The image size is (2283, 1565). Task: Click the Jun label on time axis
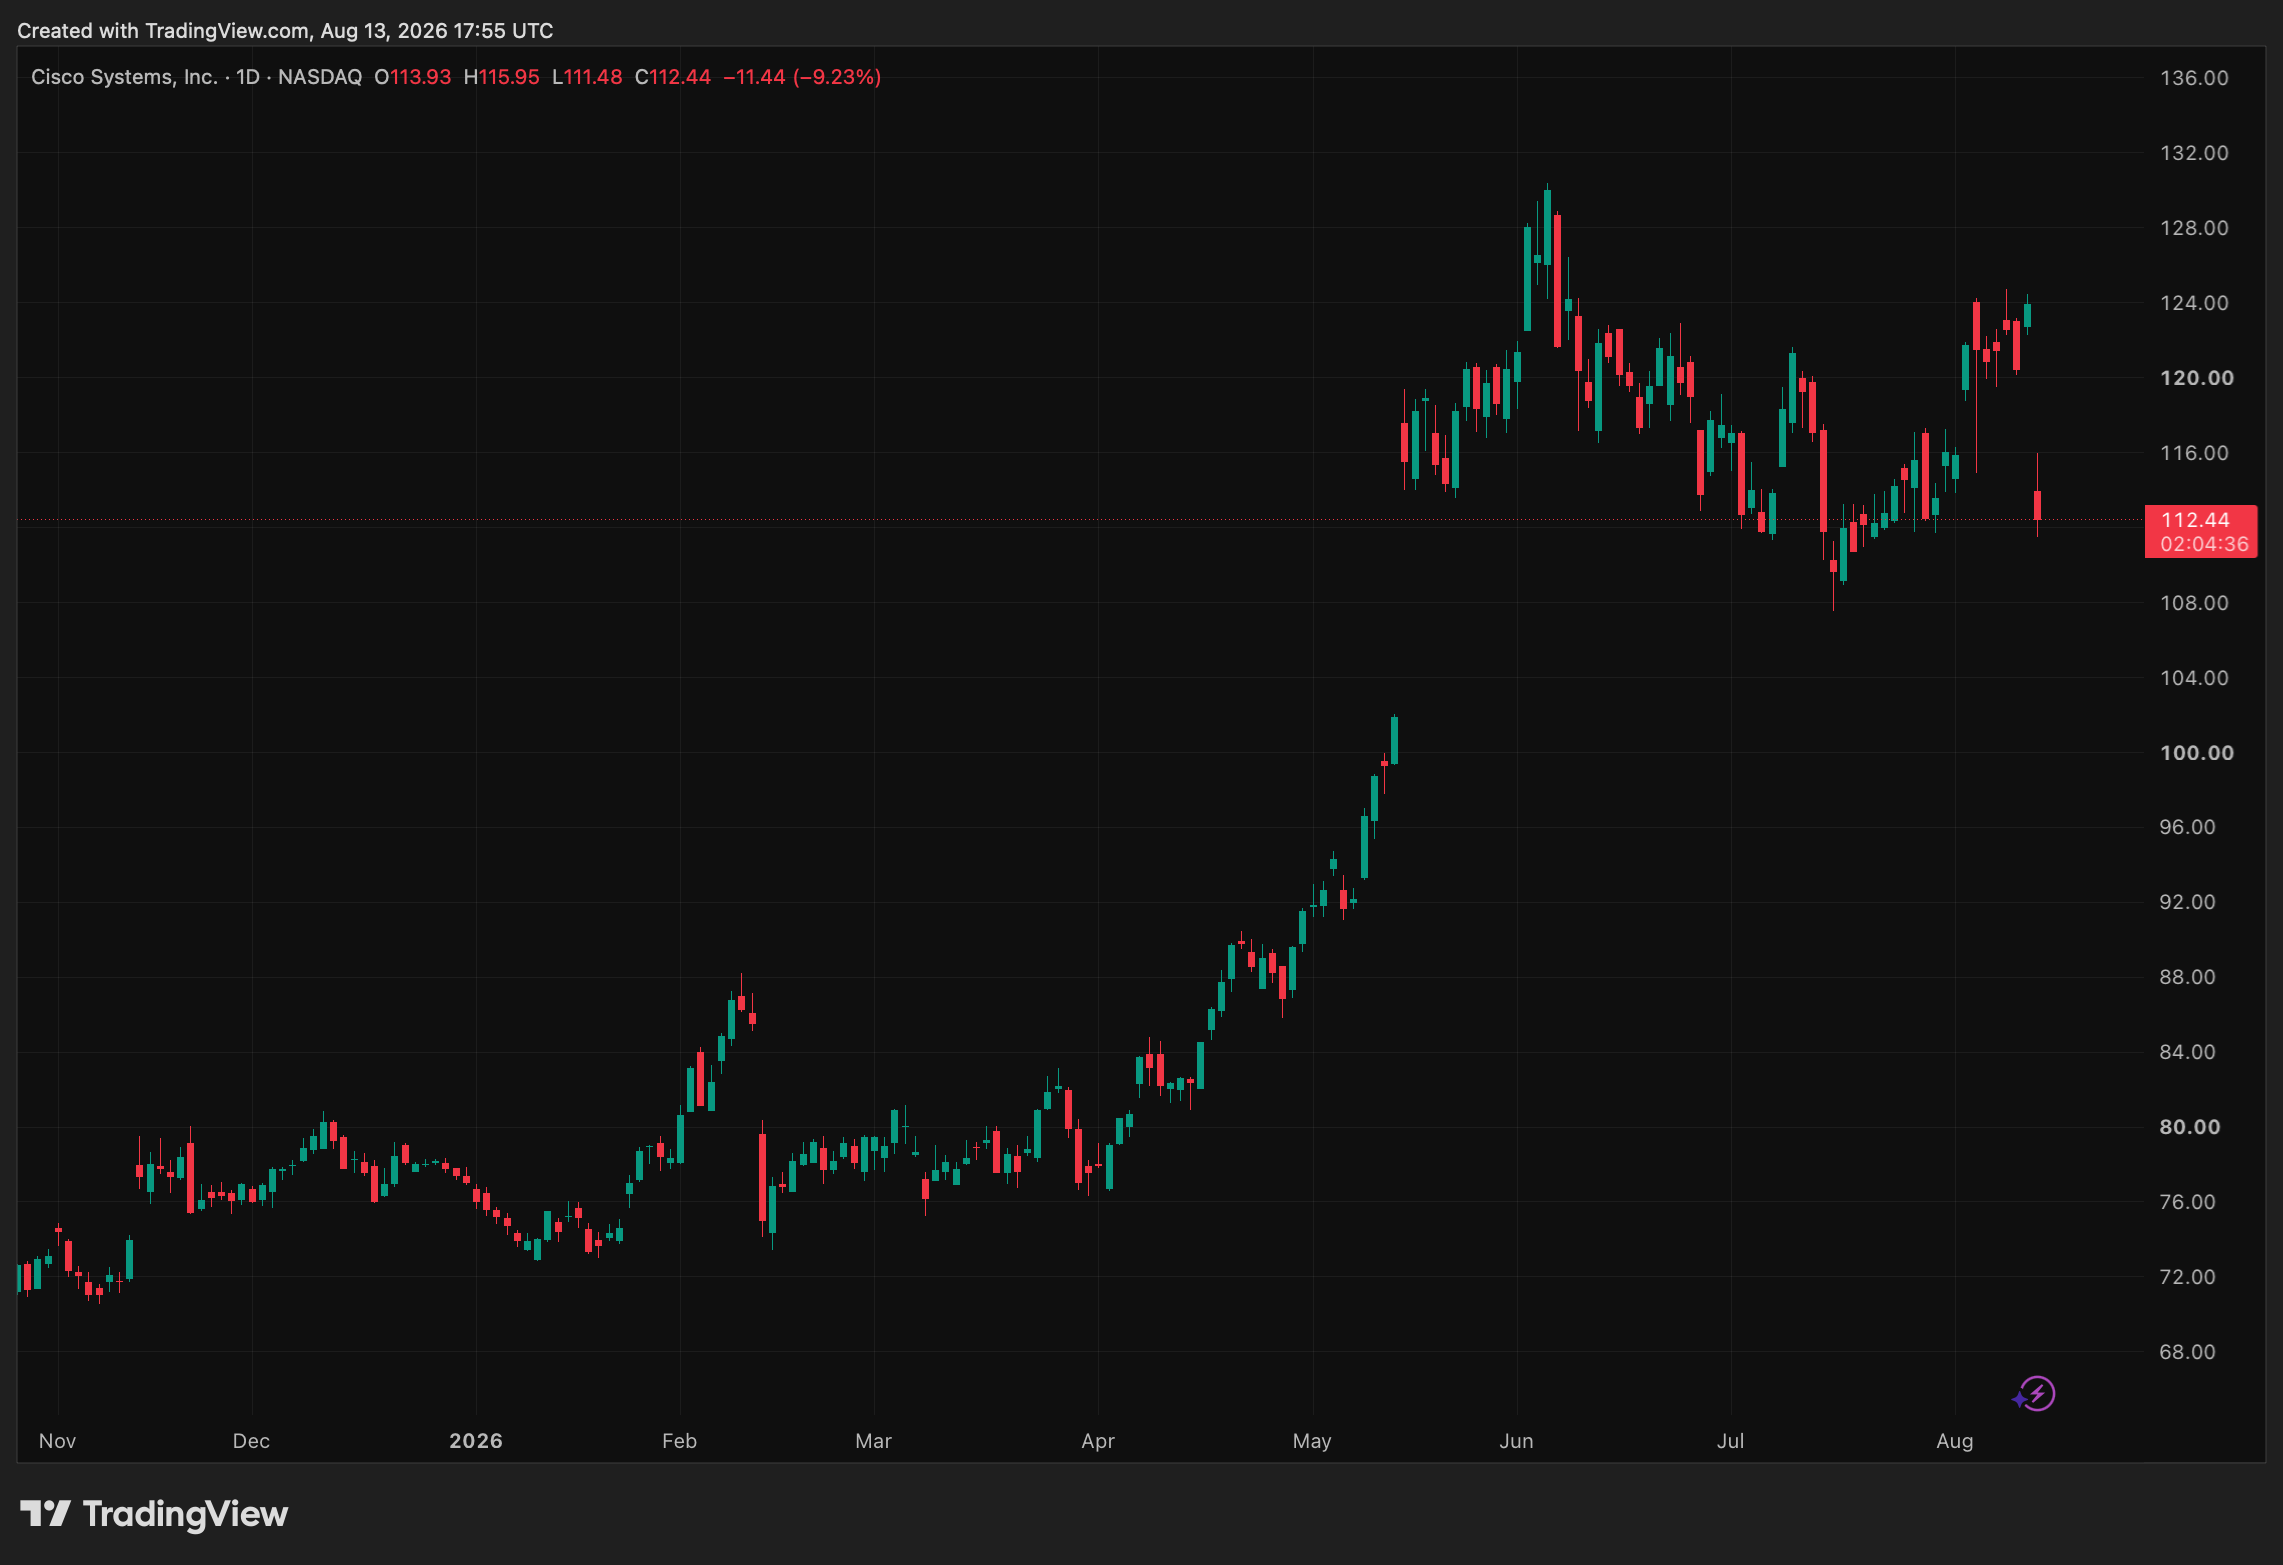coord(1516,1441)
